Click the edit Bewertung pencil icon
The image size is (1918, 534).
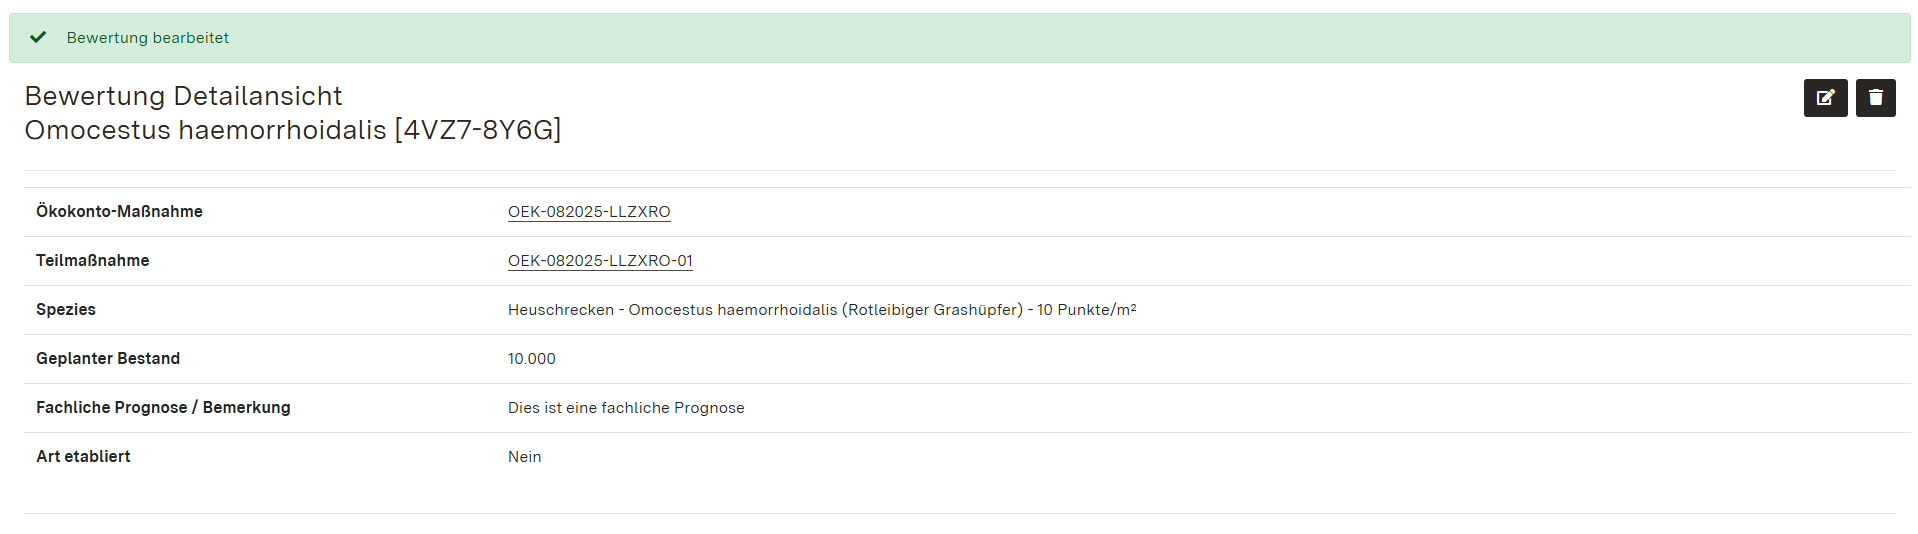point(1825,98)
